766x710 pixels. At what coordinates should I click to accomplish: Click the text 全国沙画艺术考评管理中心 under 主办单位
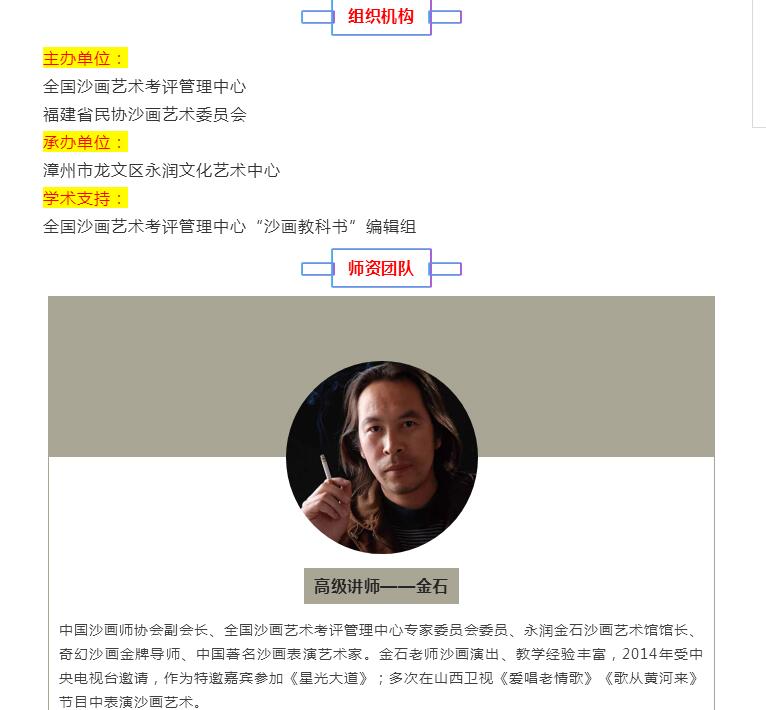click(144, 86)
